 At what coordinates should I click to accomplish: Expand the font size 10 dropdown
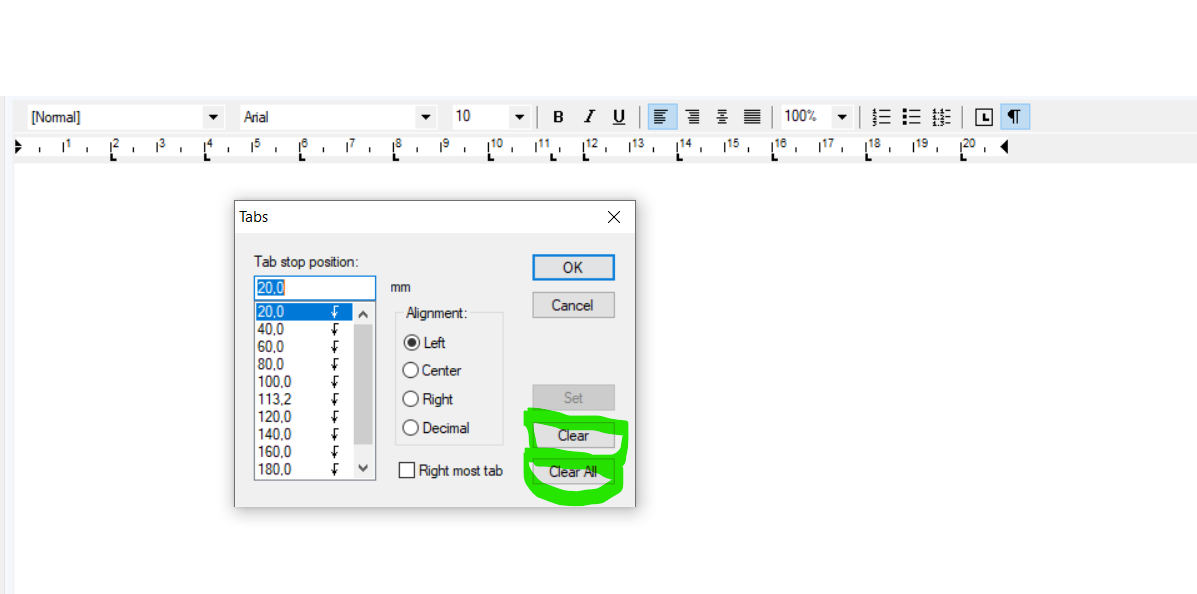pyautogui.click(x=519, y=117)
